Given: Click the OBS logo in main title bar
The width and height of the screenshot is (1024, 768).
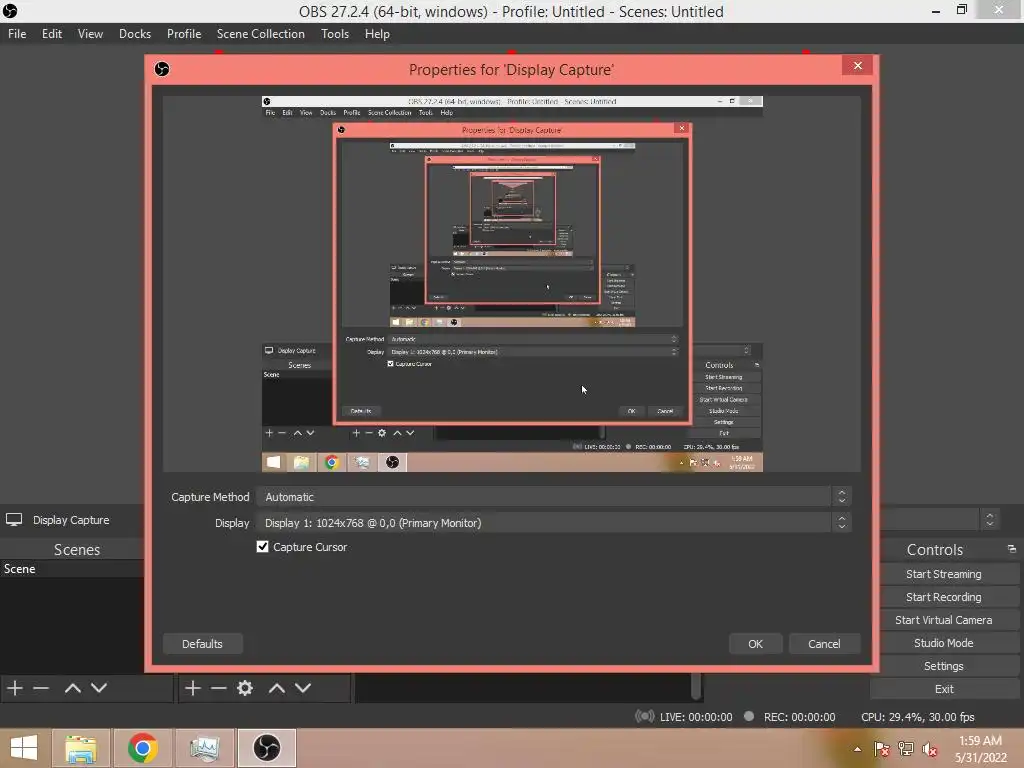Looking at the screenshot, I should point(10,11).
